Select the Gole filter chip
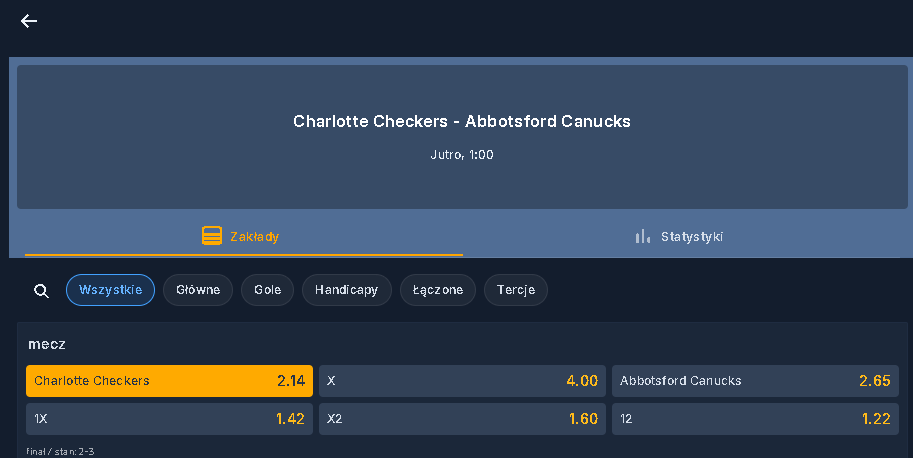Image resolution: width=913 pixels, height=458 pixels. click(267, 290)
